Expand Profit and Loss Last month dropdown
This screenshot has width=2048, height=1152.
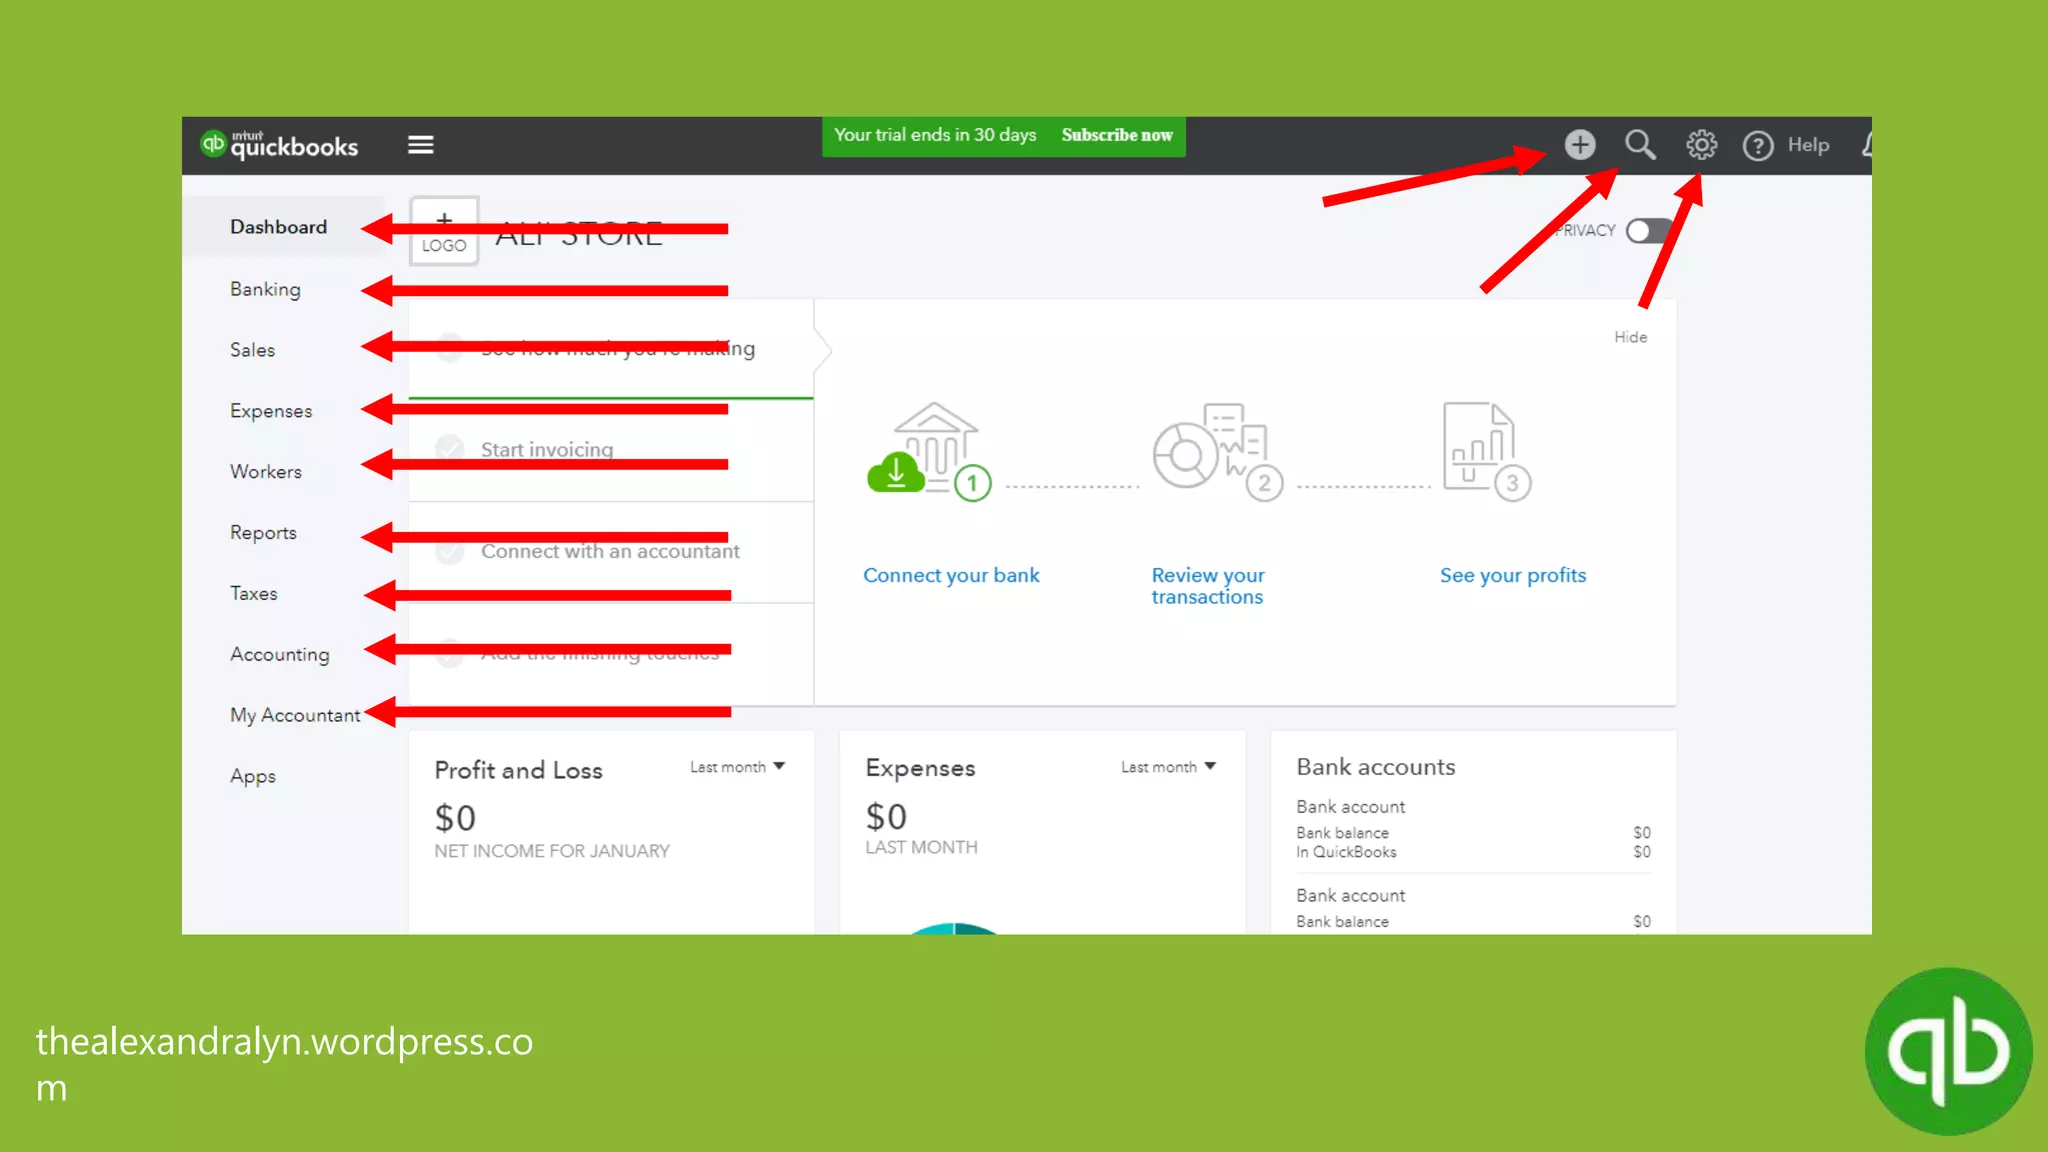pos(738,767)
